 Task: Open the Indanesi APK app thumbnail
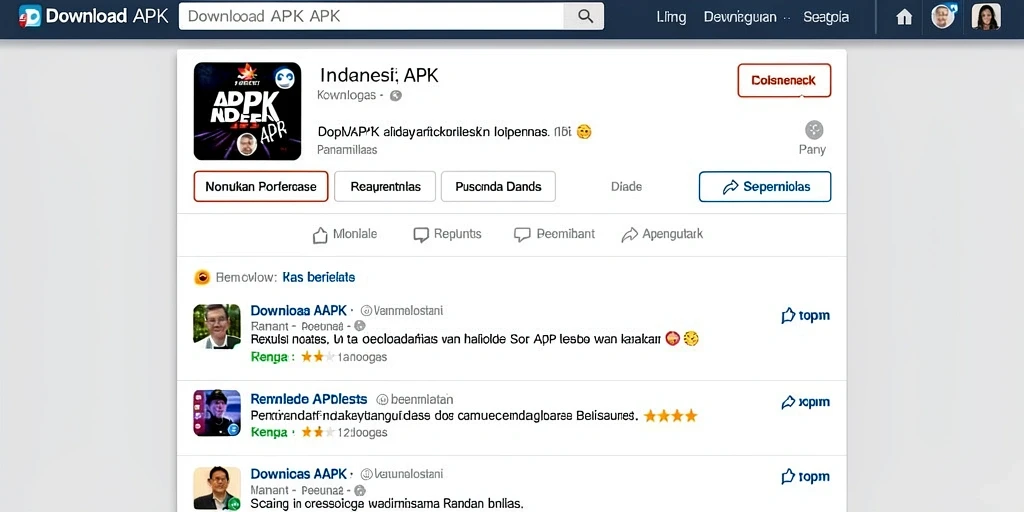pos(248,111)
